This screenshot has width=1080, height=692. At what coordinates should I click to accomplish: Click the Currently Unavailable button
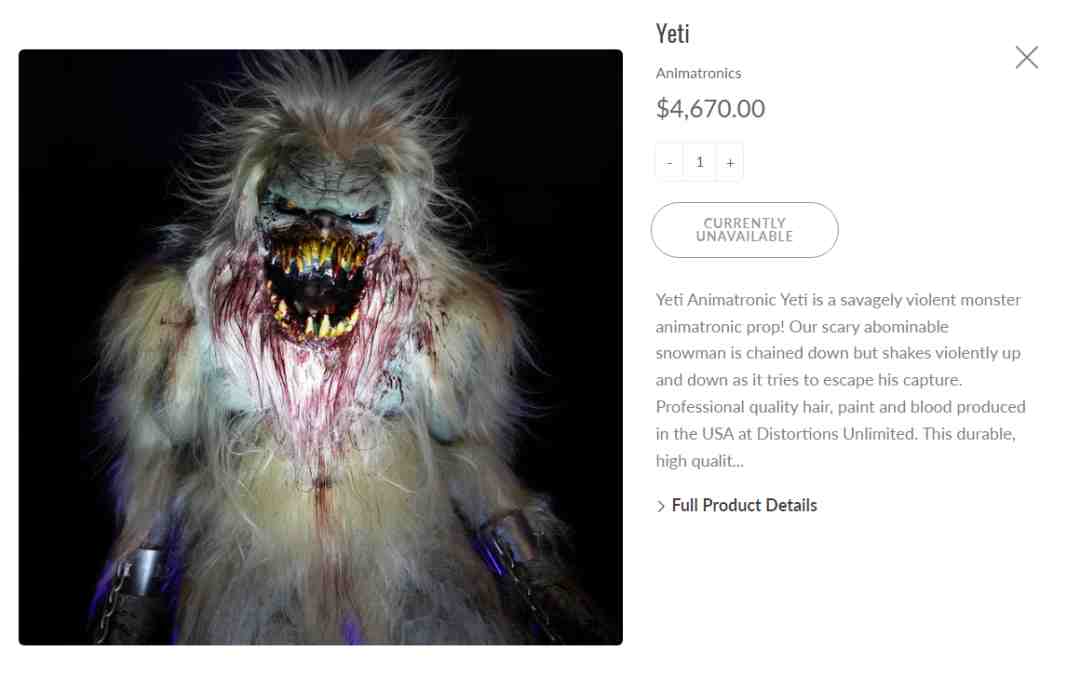745,230
